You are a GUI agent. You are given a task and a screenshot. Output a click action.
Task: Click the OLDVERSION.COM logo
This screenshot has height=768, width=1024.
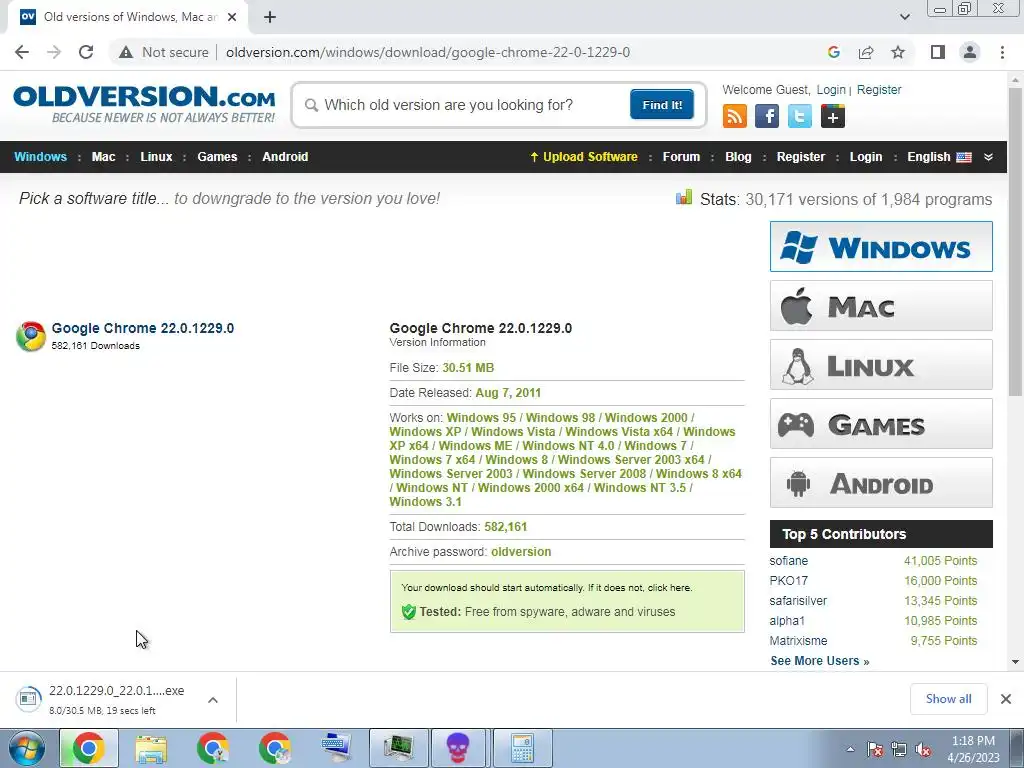pyautogui.click(x=144, y=104)
